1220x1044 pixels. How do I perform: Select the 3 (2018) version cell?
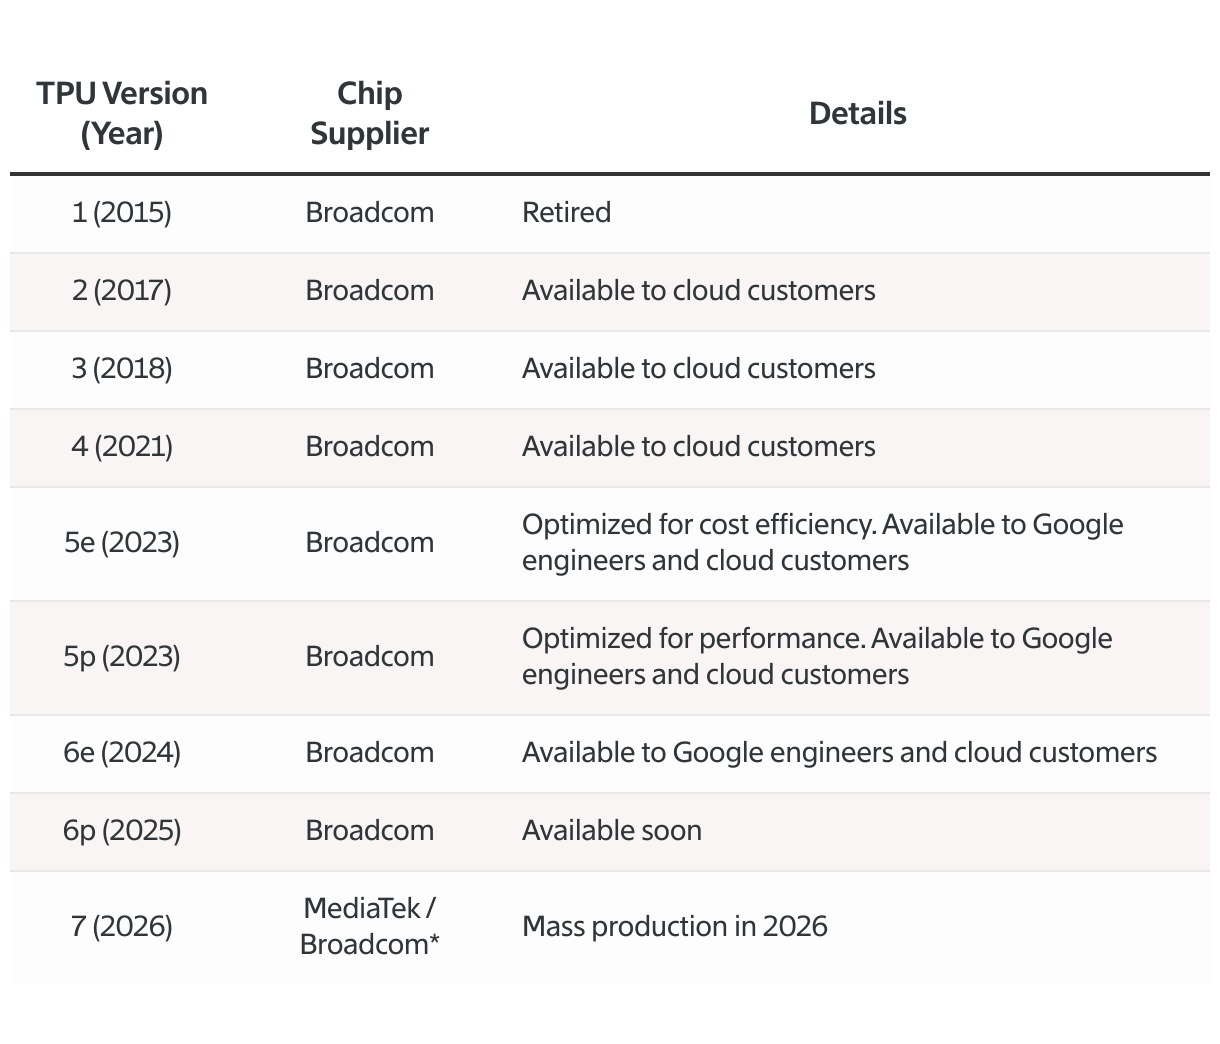(122, 368)
